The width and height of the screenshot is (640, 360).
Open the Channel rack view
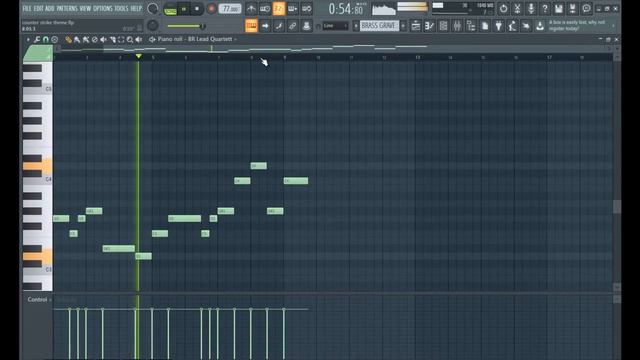pyautogui.click(x=443, y=26)
